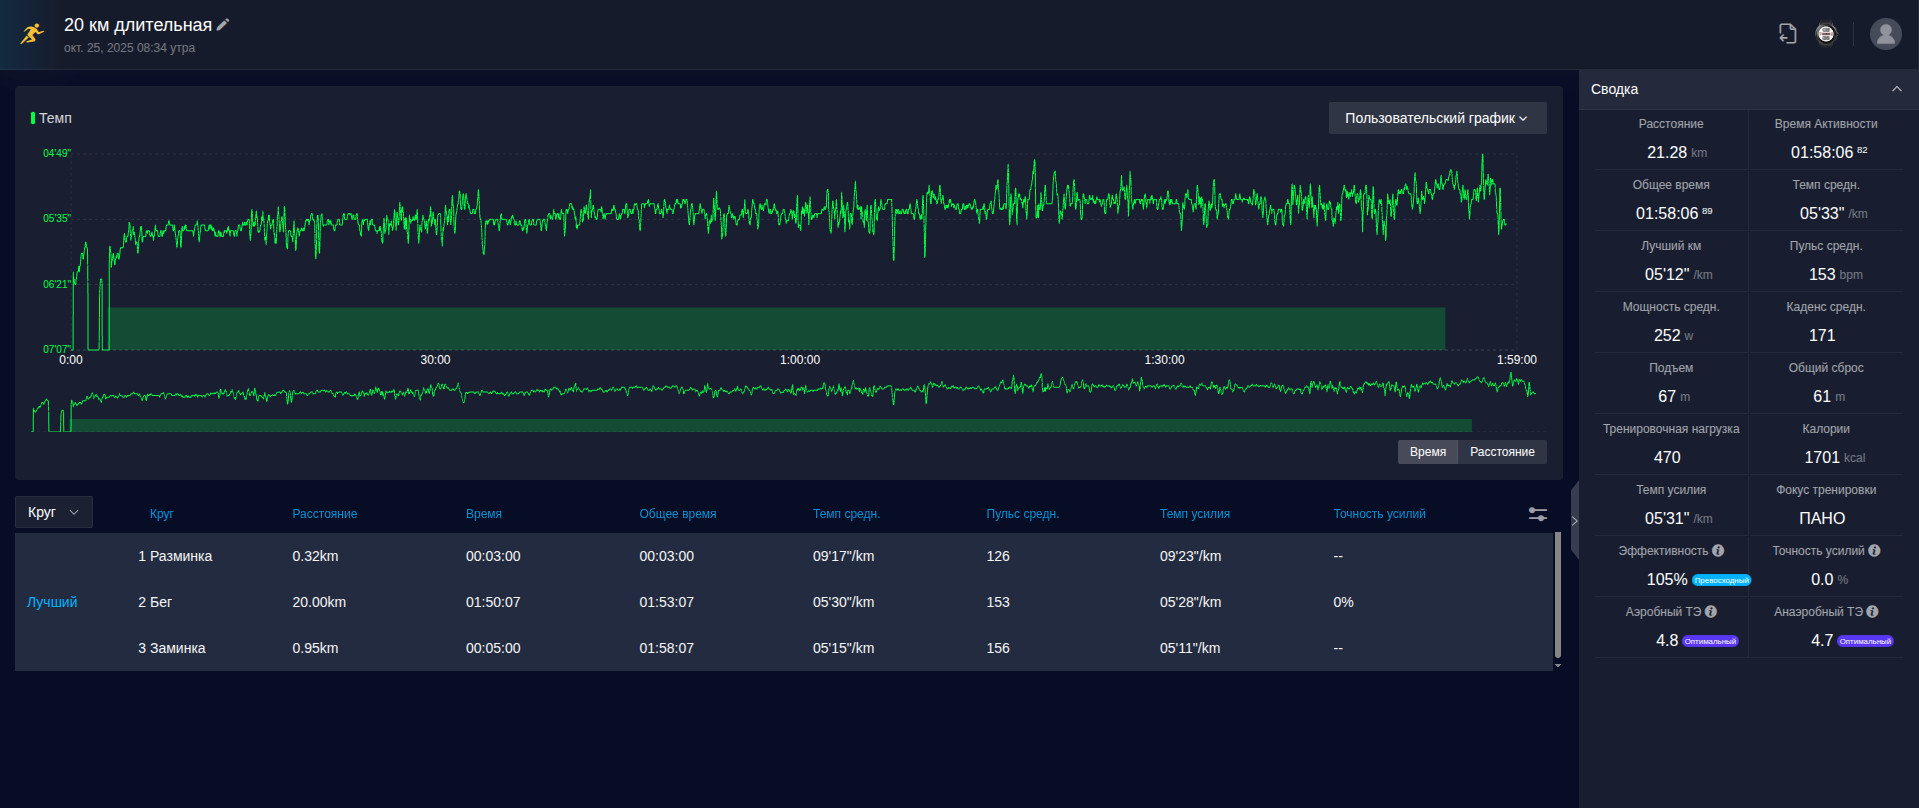Viewport: 1919px width, 808px height.
Task: Open the Круг lap type dropdown
Action: coord(54,512)
